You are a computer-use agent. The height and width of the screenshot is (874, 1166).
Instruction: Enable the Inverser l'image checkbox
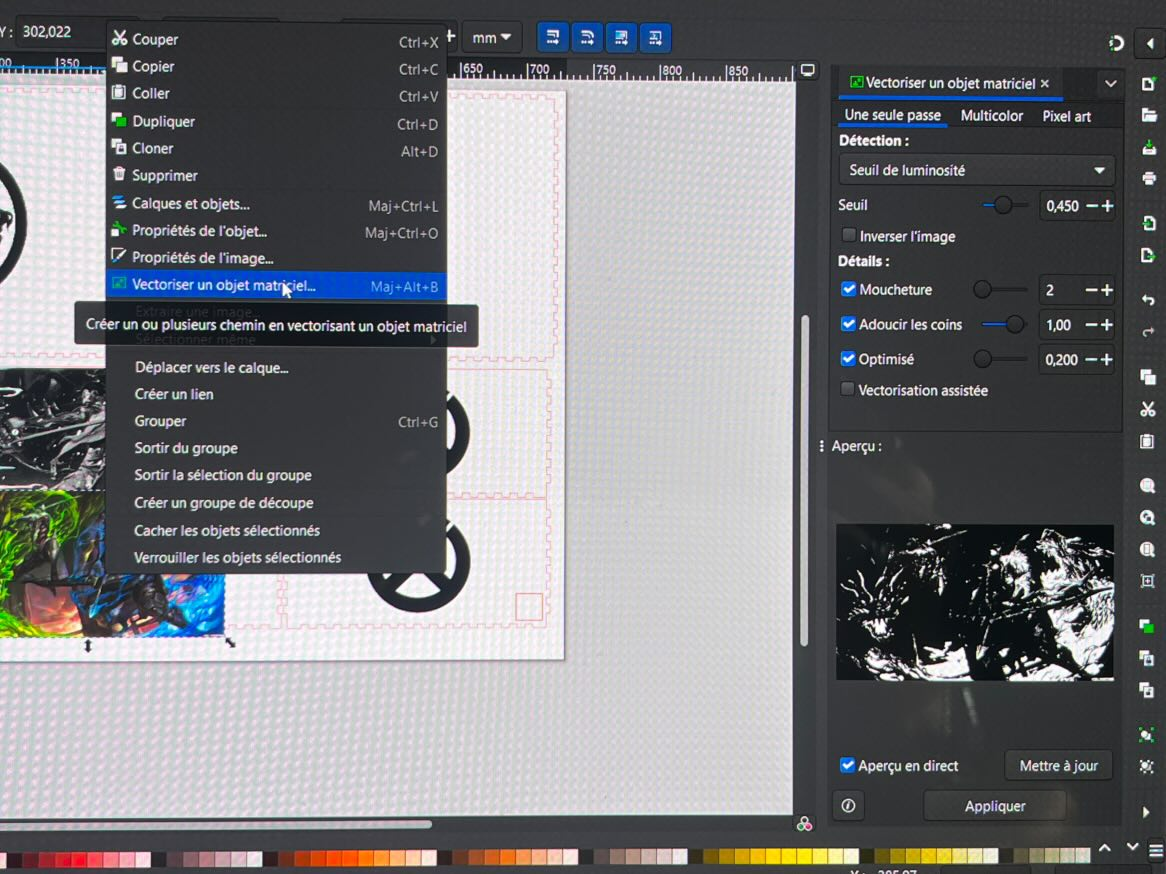848,235
